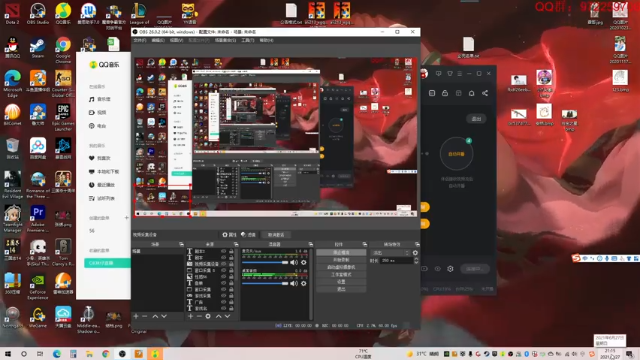Viewport: 640px width, 360px height.
Task: Open desktop audio channel gear settings
Action: [x=304, y=283]
